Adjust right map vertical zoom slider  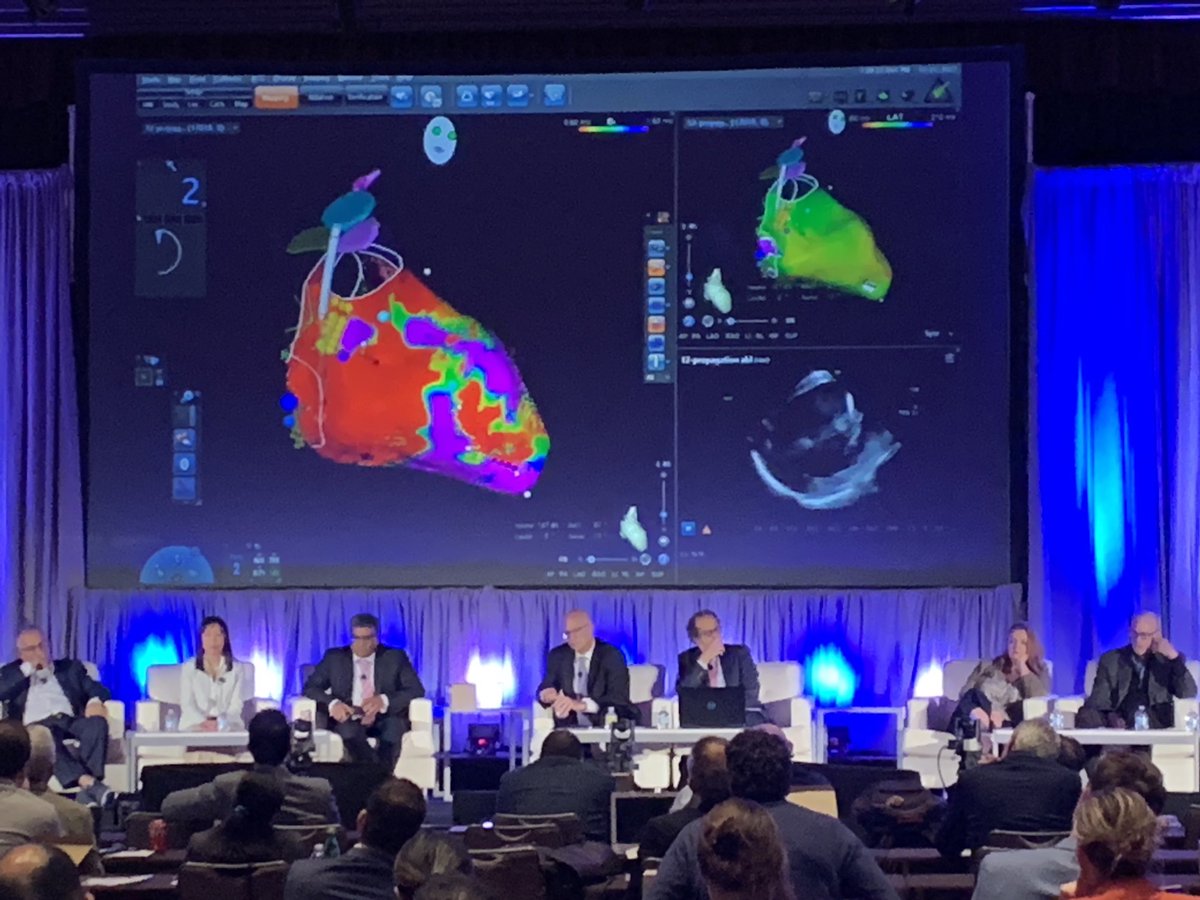[689, 263]
